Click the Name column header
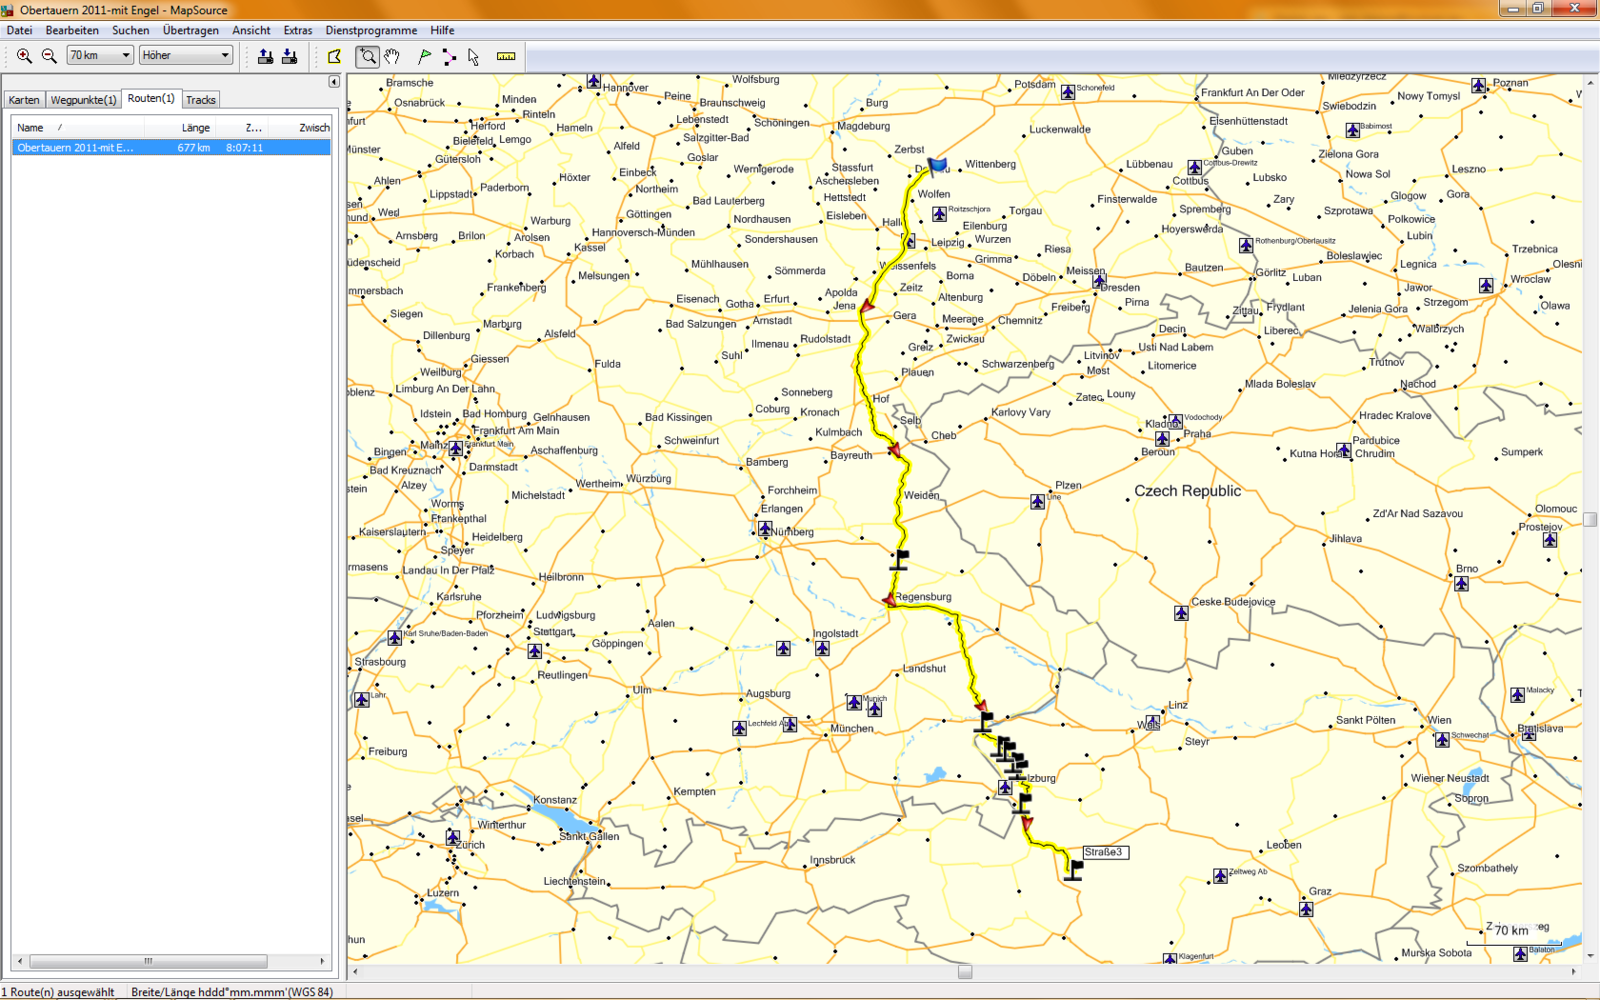1600x1000 pixels. click(x=31, y=128)
